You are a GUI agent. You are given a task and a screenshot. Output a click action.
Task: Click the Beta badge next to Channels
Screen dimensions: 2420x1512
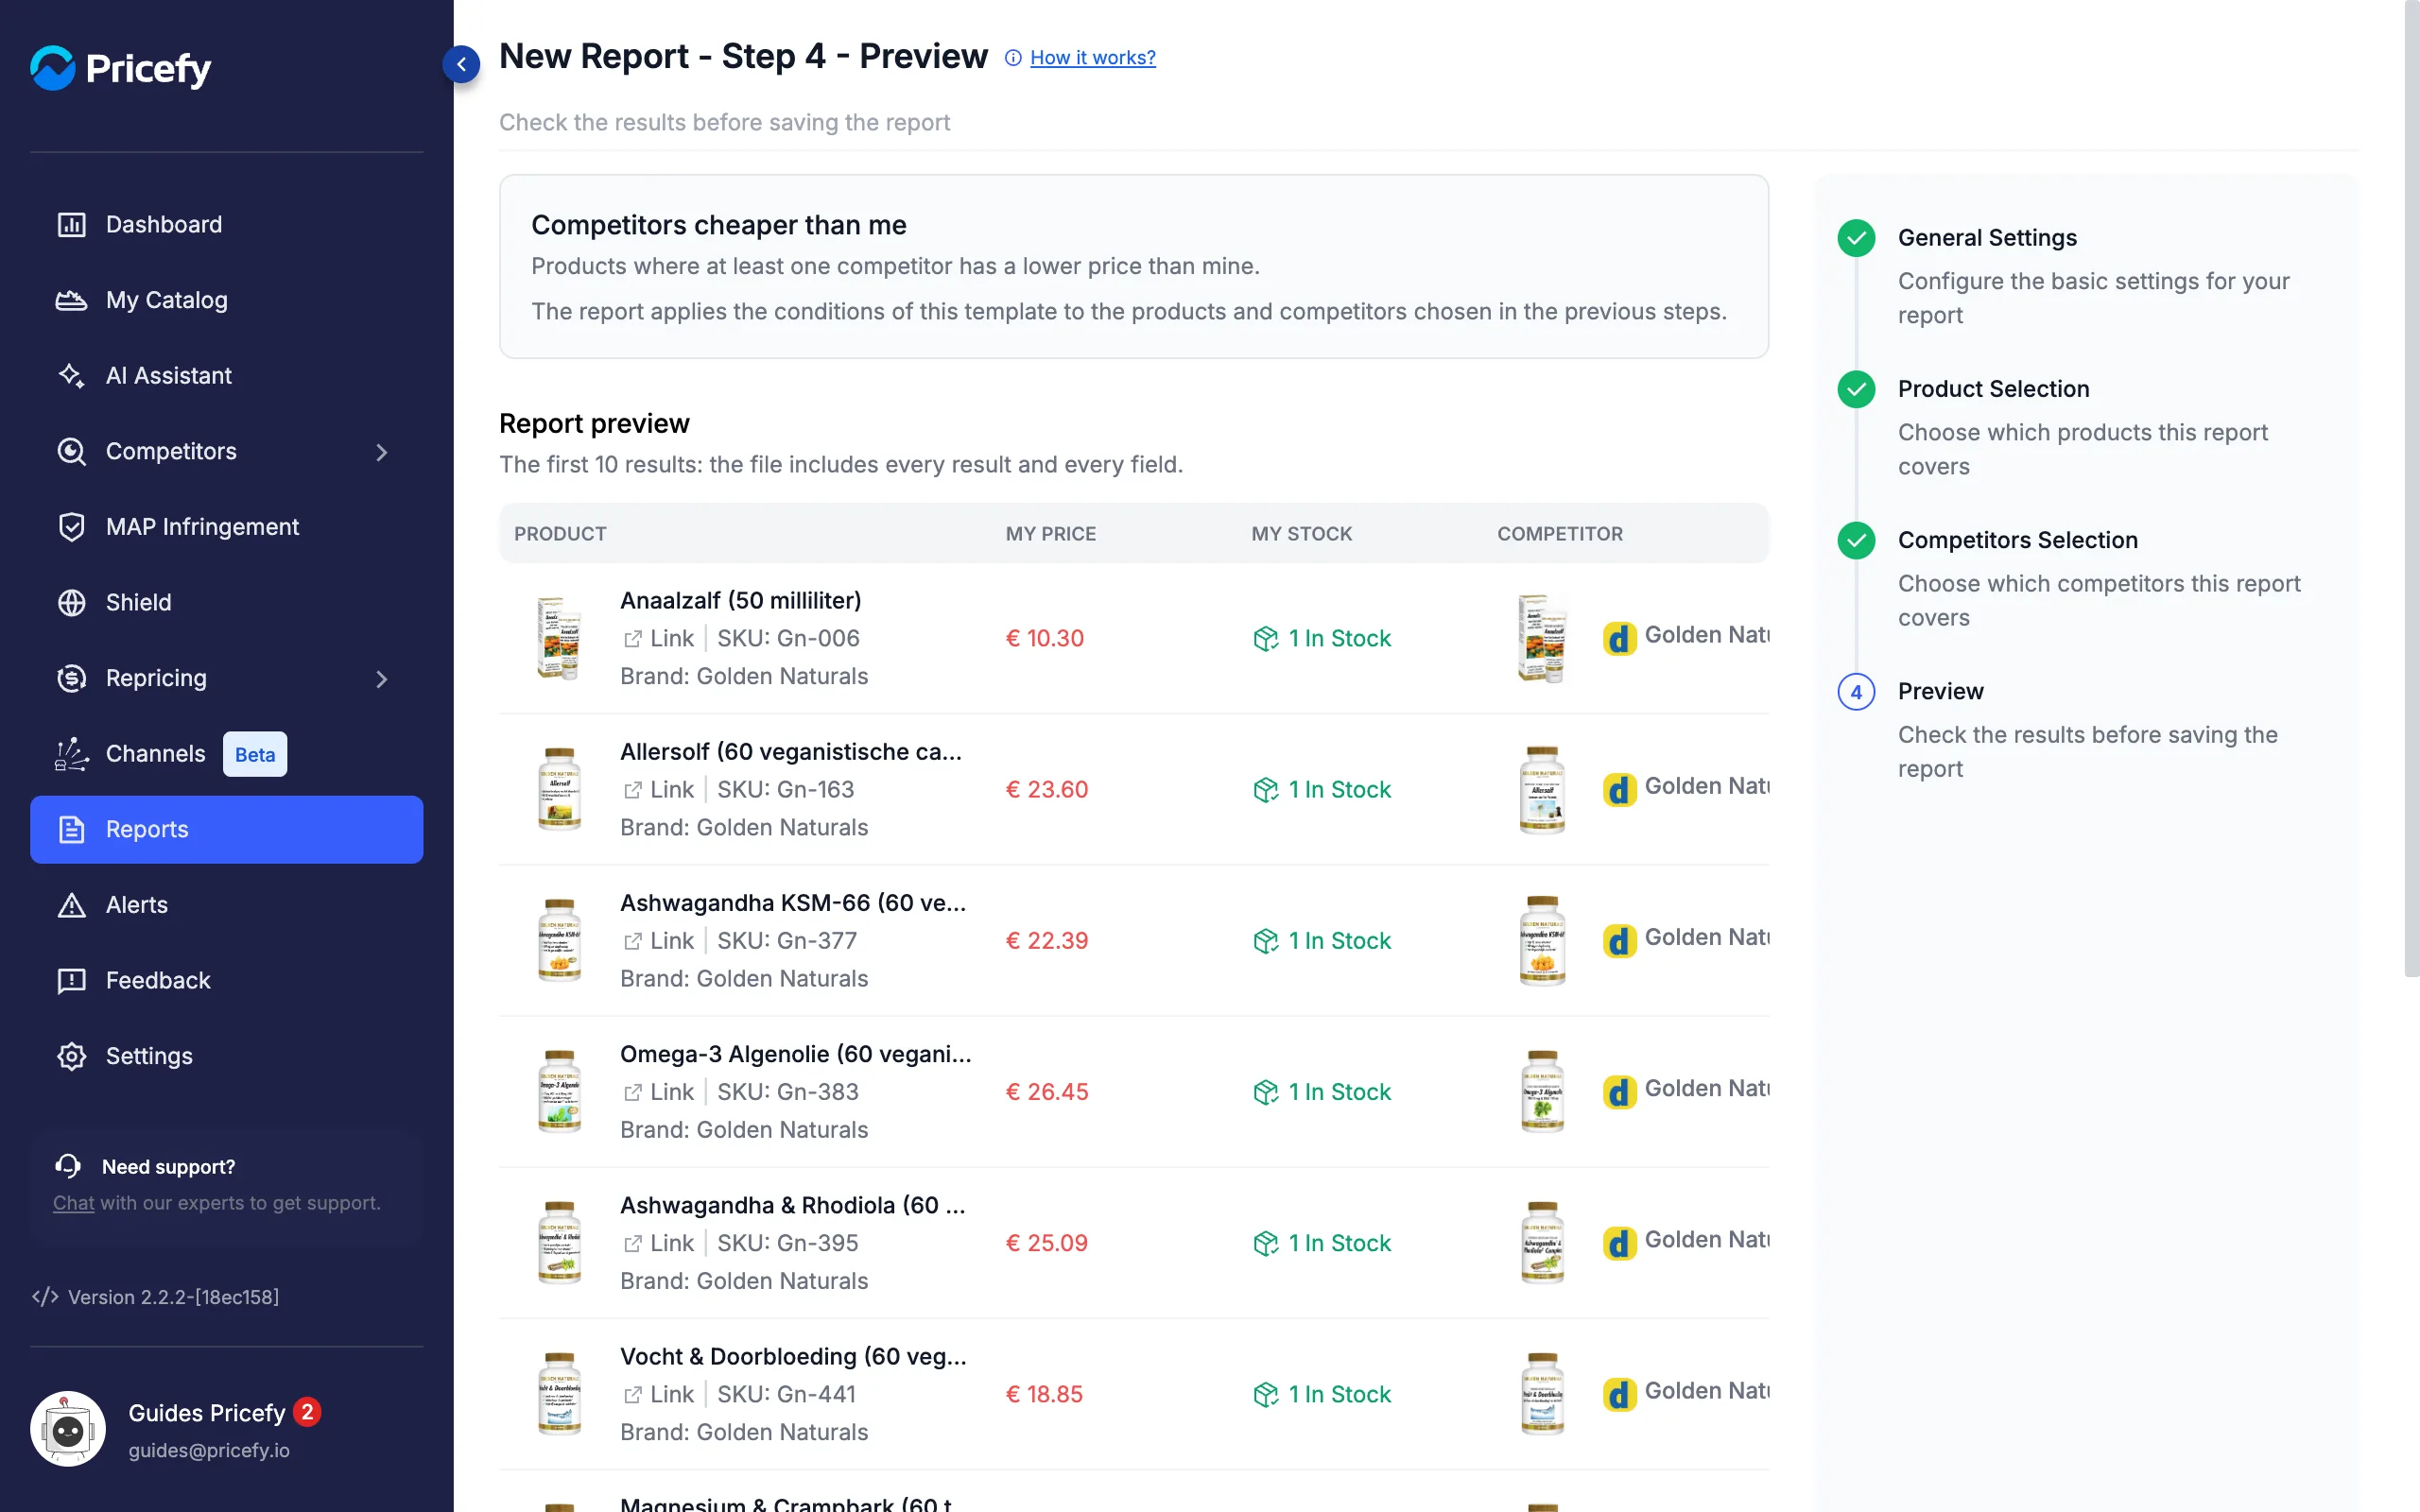pos(255,754)
